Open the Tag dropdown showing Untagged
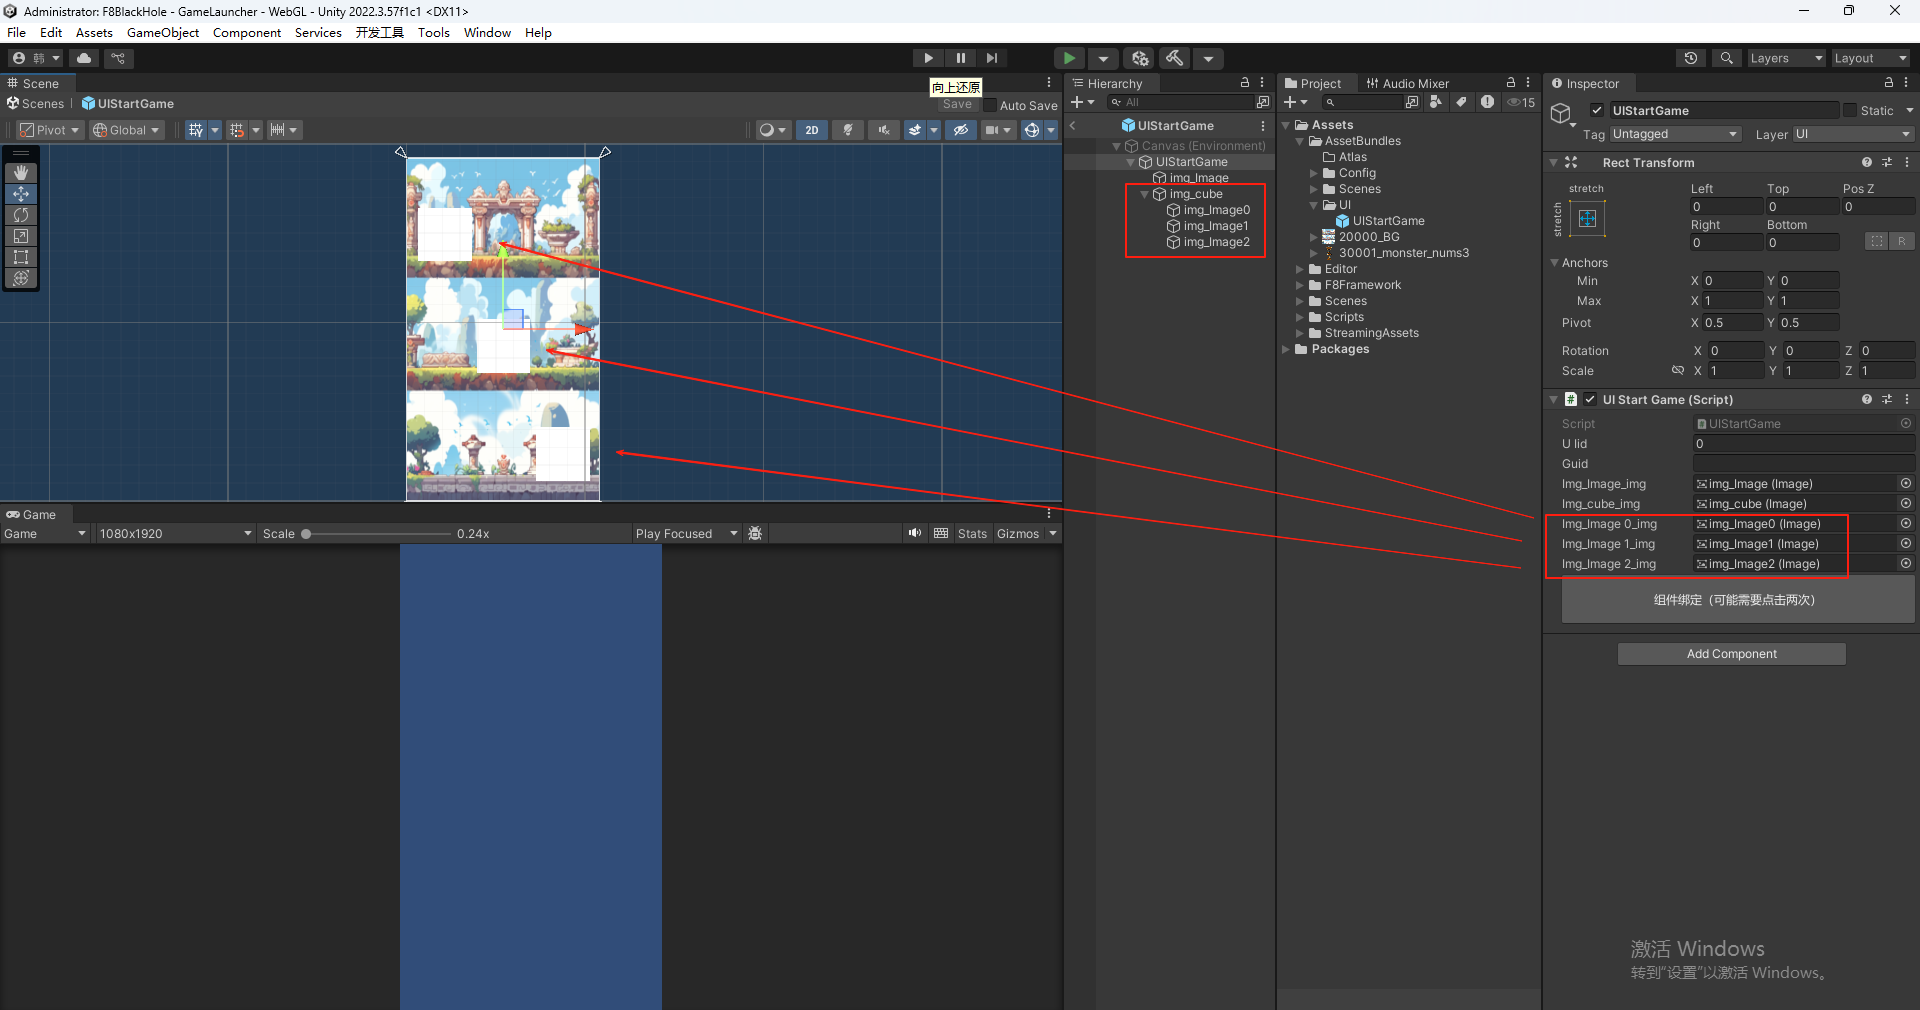 click(1676, 134)
